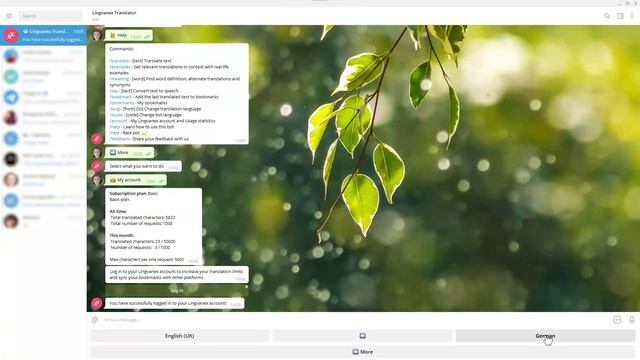Click 'Number of requests: 3 / 1000' line
Image resolution: width=640 pixels, height=360 pixels.
pyautogui.click(x=140, y=247)
